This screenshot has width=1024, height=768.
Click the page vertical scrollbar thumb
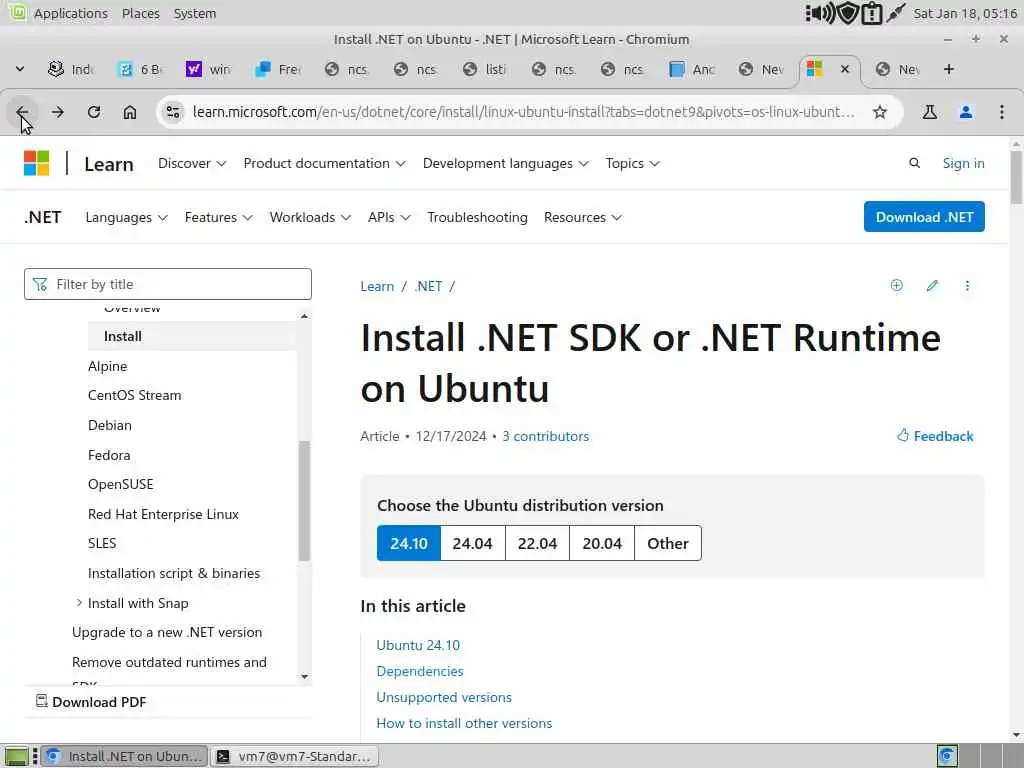[1016, 178]
